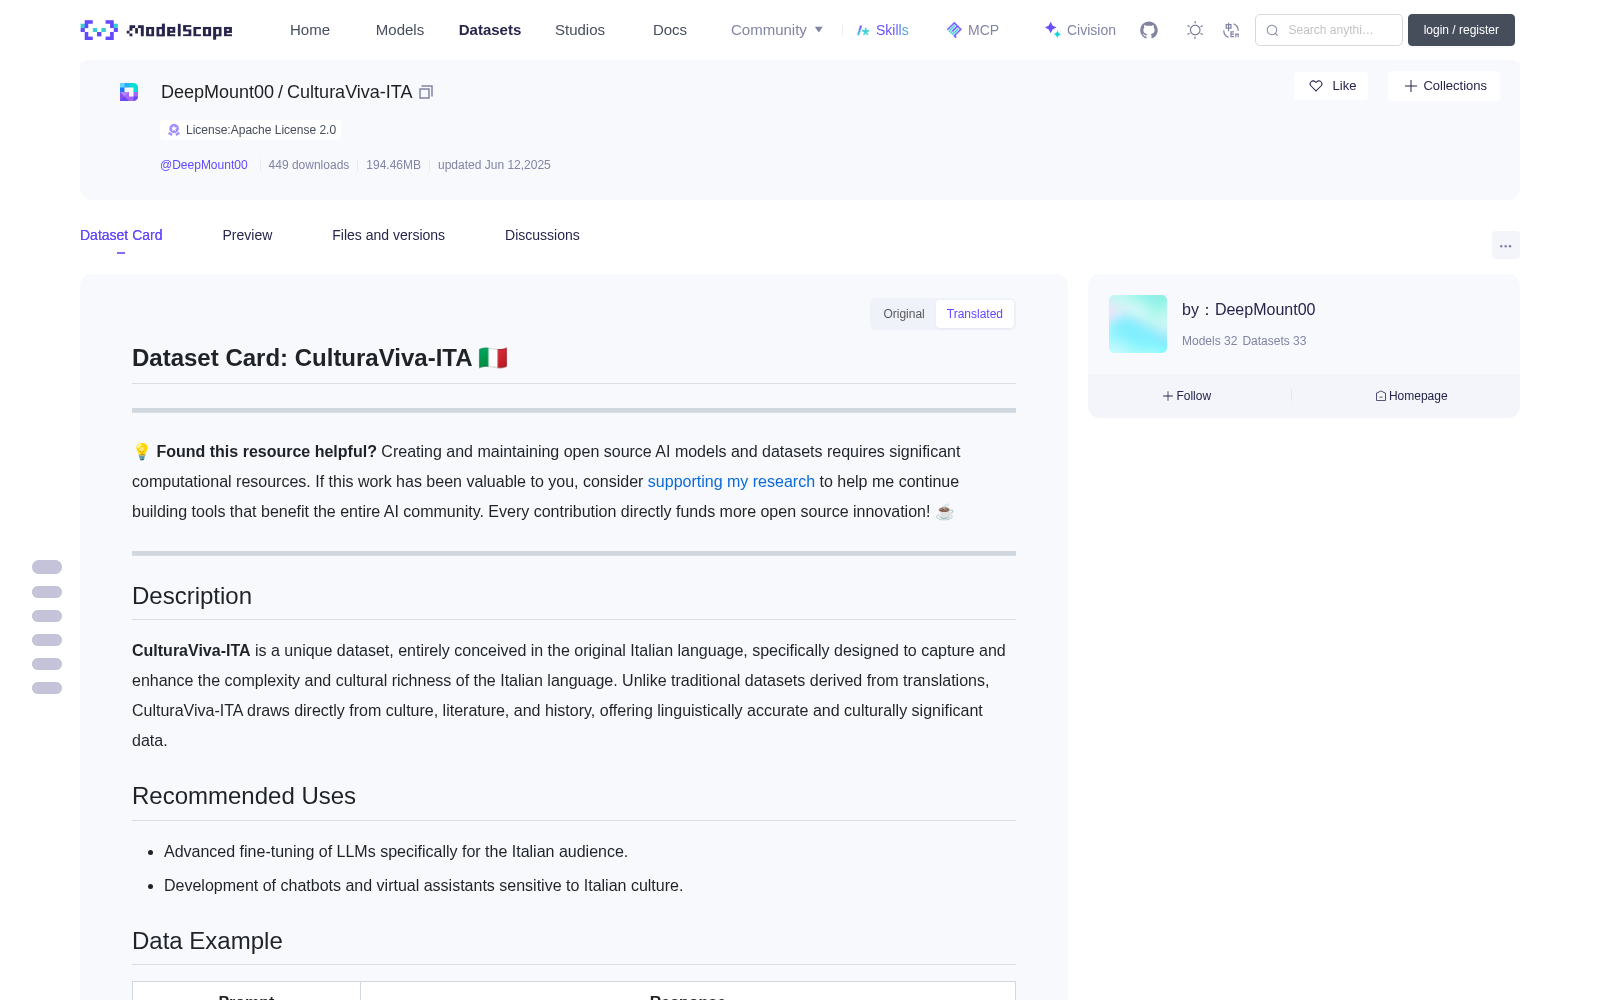1600x1000 pixels.
Task: Open the Discussions tab
Action: 542,235
